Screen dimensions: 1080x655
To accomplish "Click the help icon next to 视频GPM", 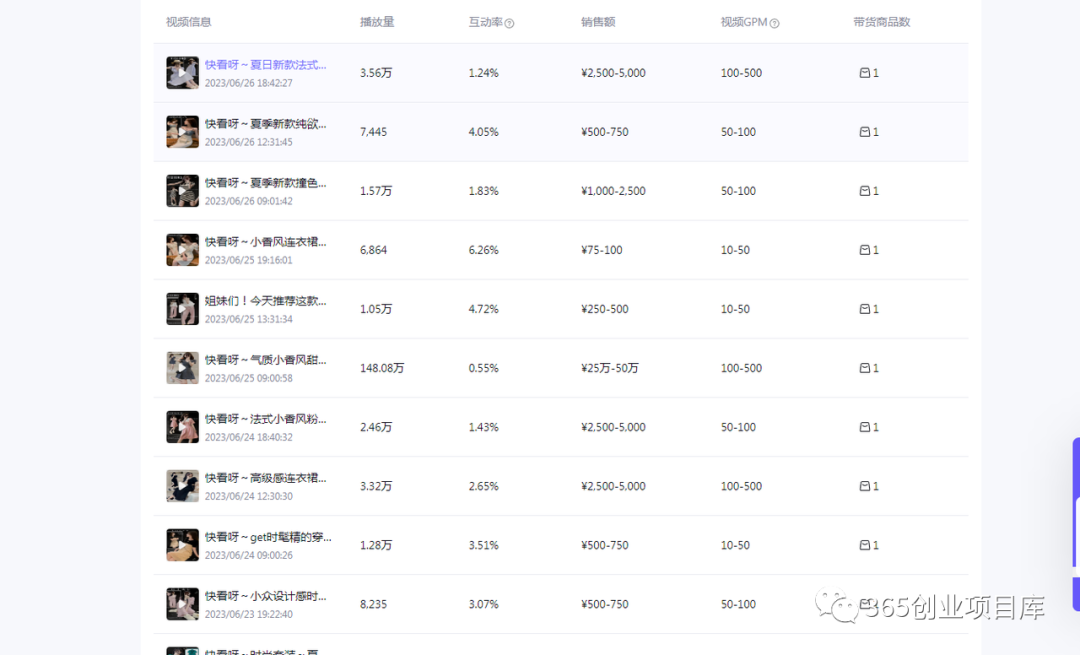I will coord(774,23).
